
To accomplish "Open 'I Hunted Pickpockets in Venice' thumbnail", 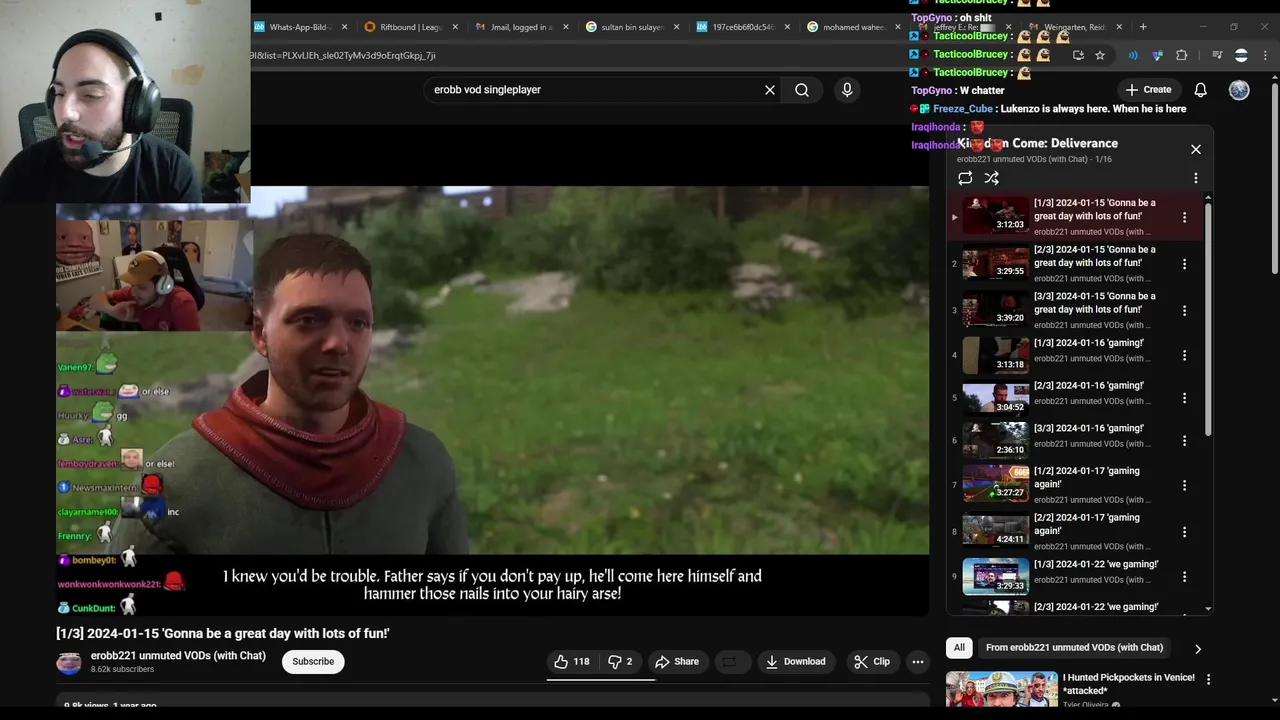I will pyautogui.click(x=1001, y=690).
